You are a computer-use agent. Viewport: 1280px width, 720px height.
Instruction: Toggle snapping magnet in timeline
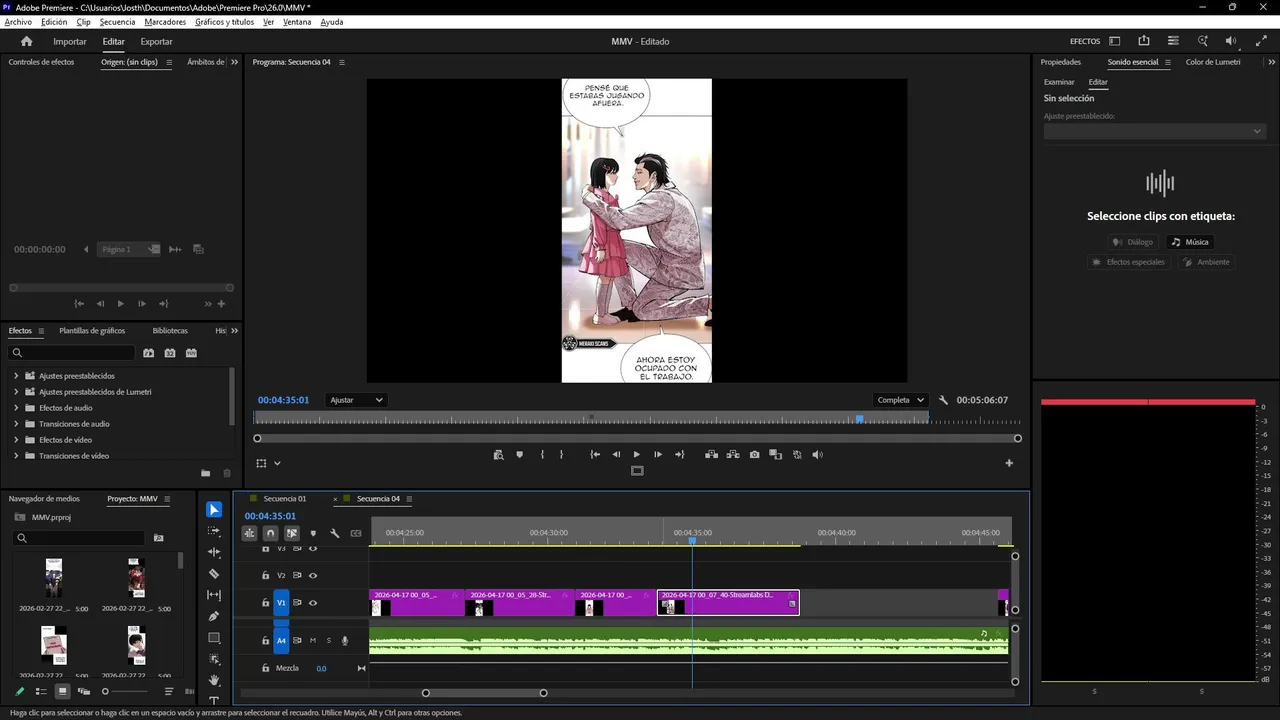pos(270,534)
